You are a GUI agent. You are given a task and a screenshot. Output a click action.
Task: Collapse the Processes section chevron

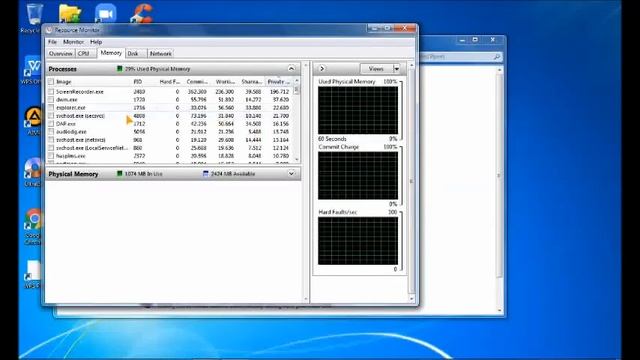(291, 69)
